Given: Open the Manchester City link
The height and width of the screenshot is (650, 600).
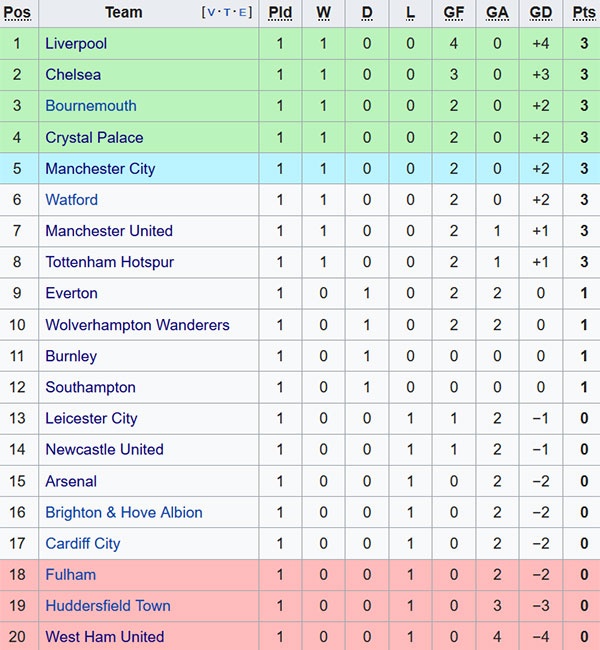Looking at the screenshot, I should coord(100,169).
